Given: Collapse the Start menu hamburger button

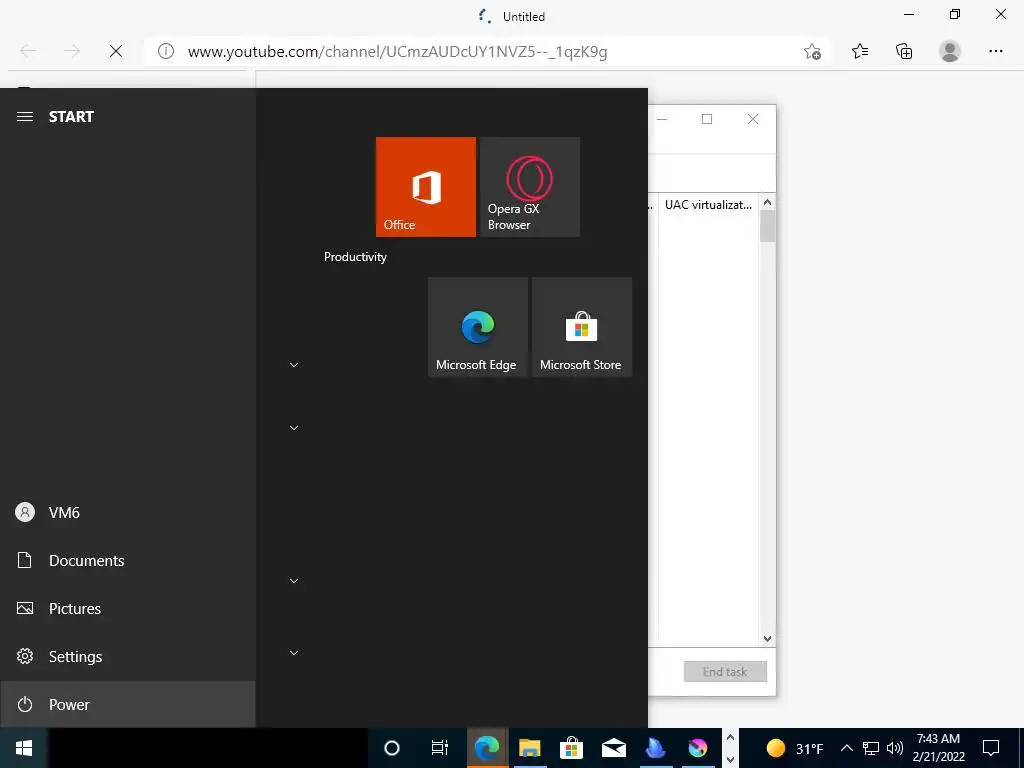Looking at the screenshot, I should click(25, 117).
